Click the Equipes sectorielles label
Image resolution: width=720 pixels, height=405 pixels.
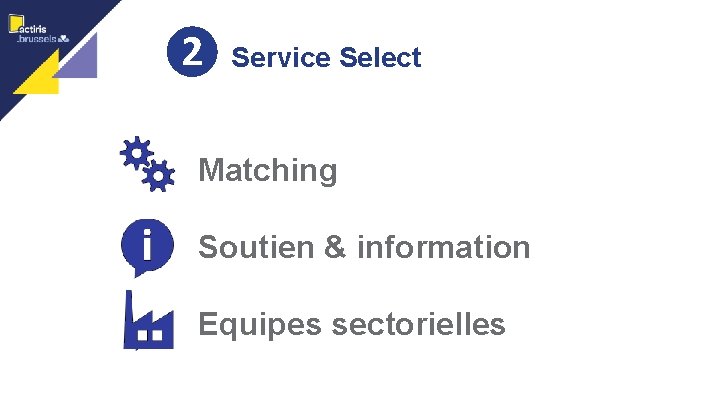click(x=352, y=324)
